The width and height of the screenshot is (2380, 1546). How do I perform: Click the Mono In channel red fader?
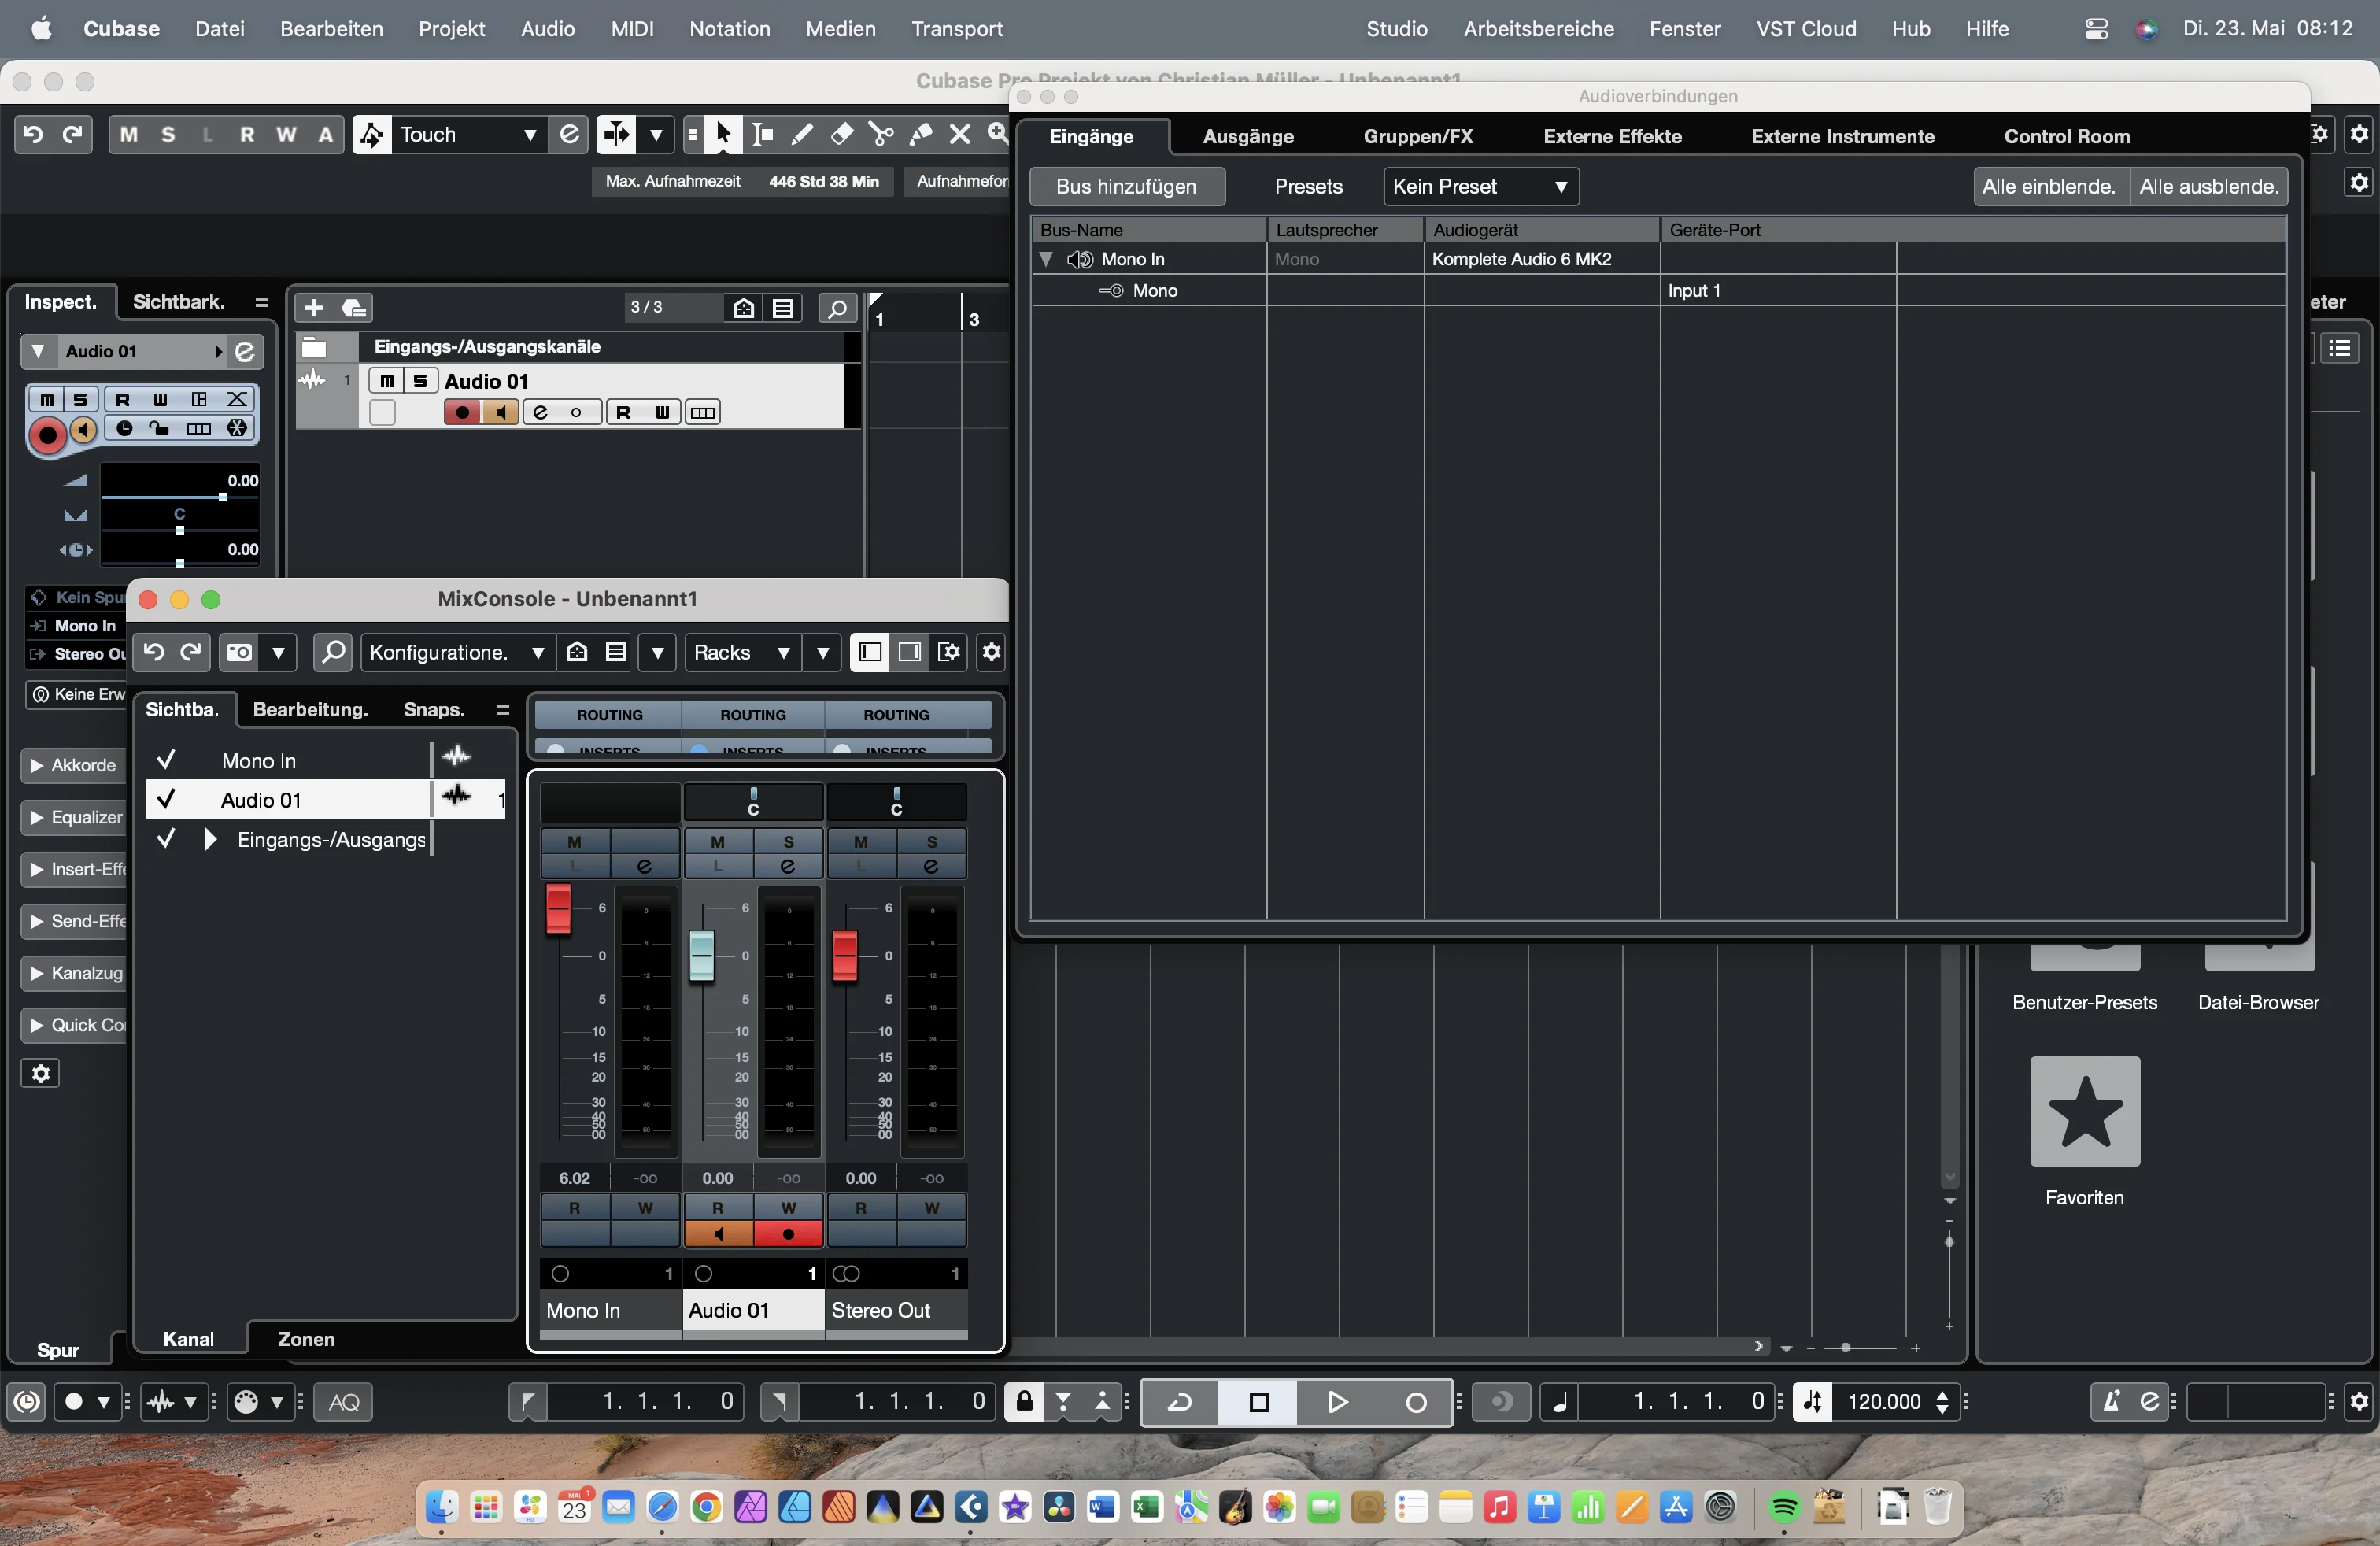coord(558,909)
